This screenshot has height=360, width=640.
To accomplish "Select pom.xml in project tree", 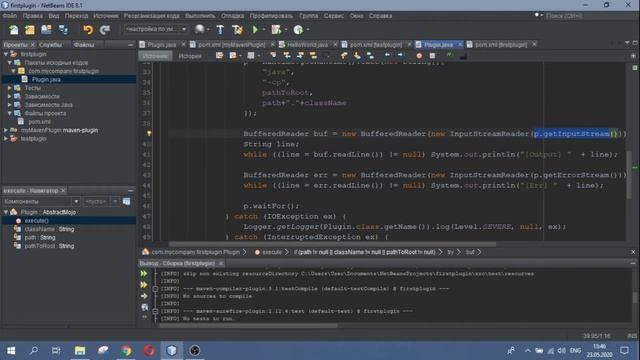I will click(40, 122).
